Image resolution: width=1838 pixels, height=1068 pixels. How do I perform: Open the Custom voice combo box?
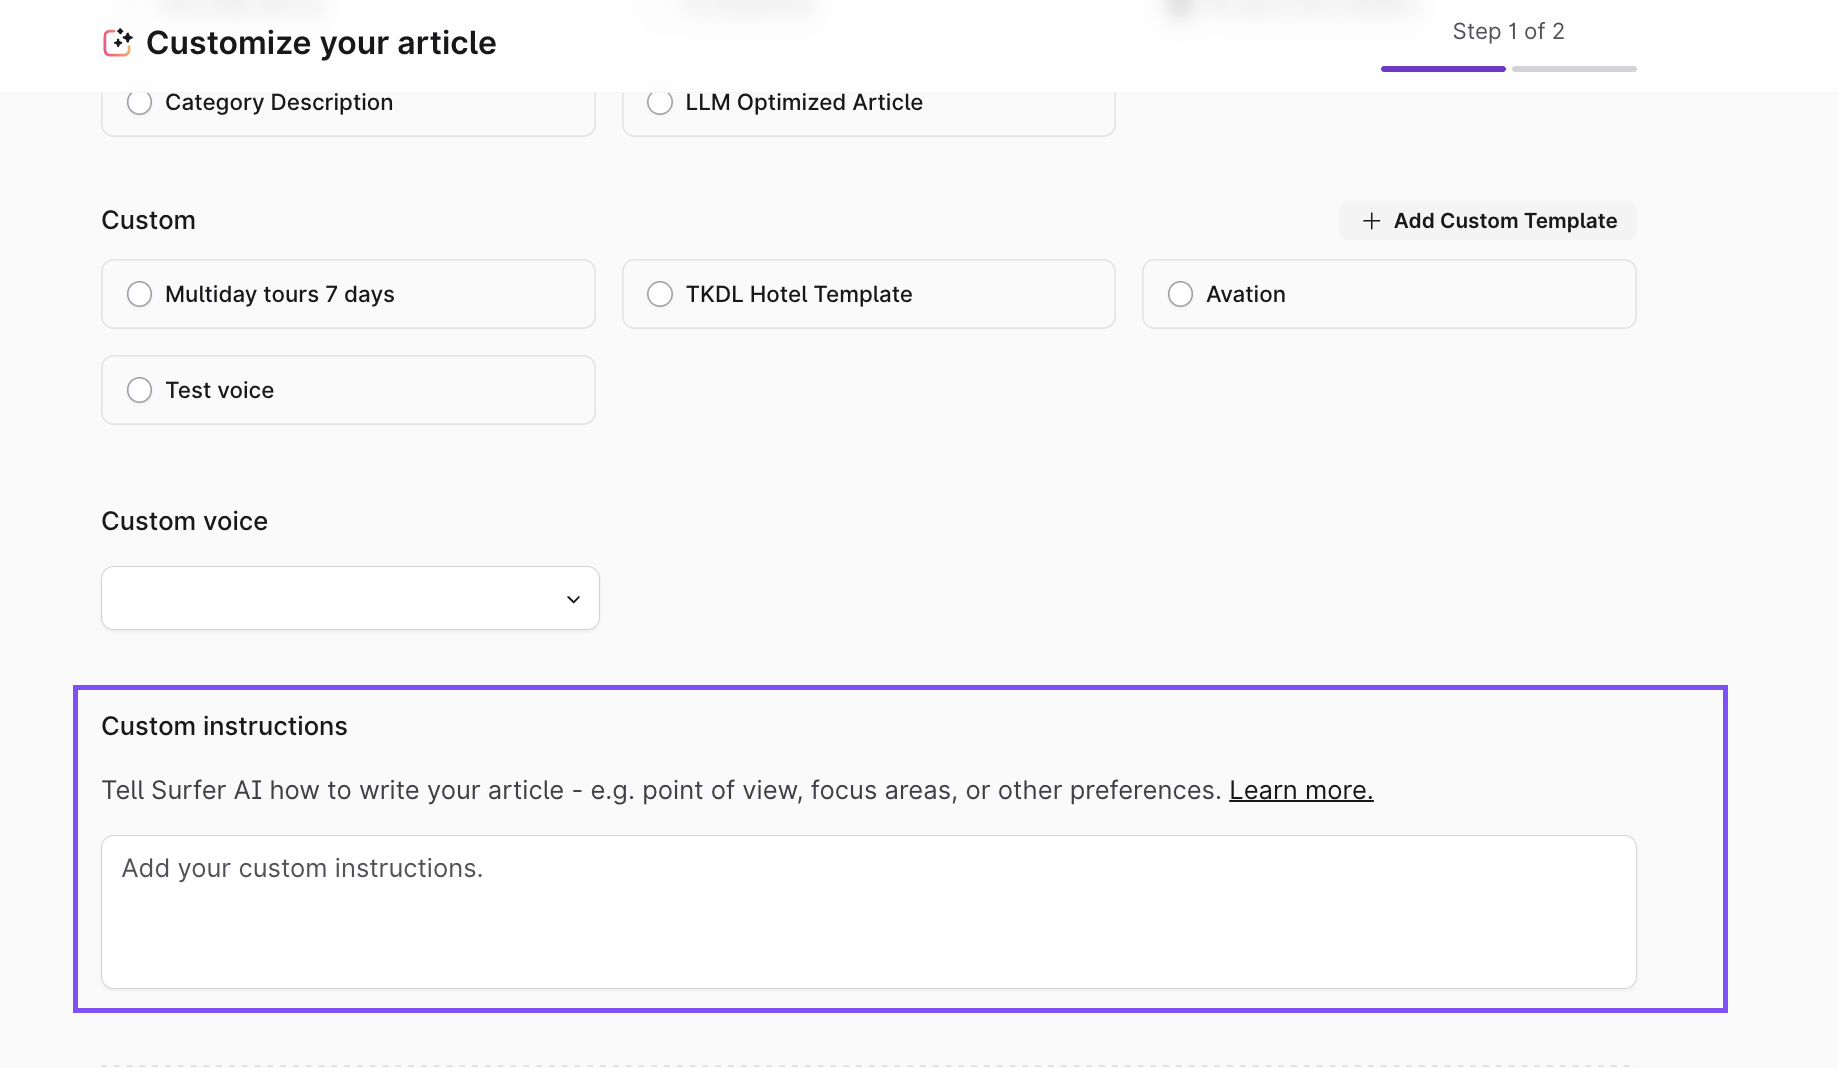[350, 598]
